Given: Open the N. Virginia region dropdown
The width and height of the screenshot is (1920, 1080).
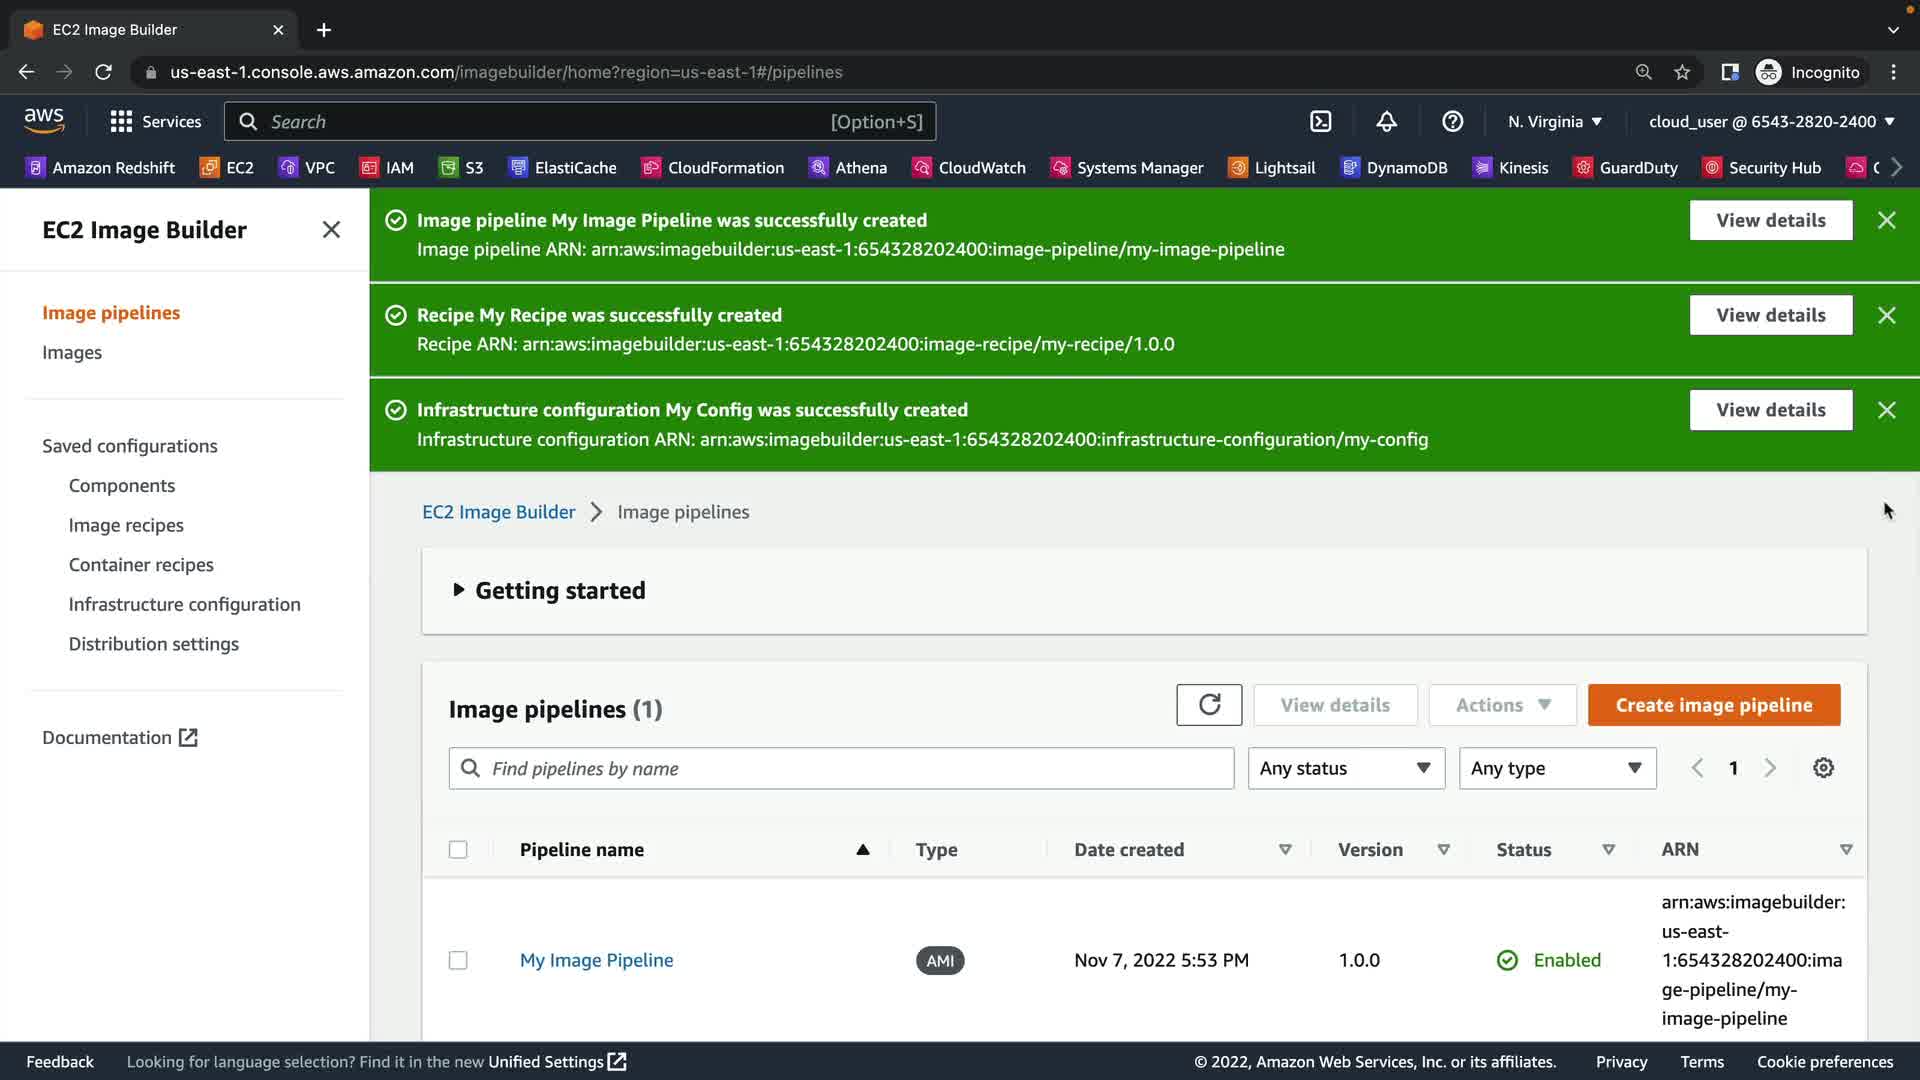Looking at the screenshot, I should [x=1554, y=121].
